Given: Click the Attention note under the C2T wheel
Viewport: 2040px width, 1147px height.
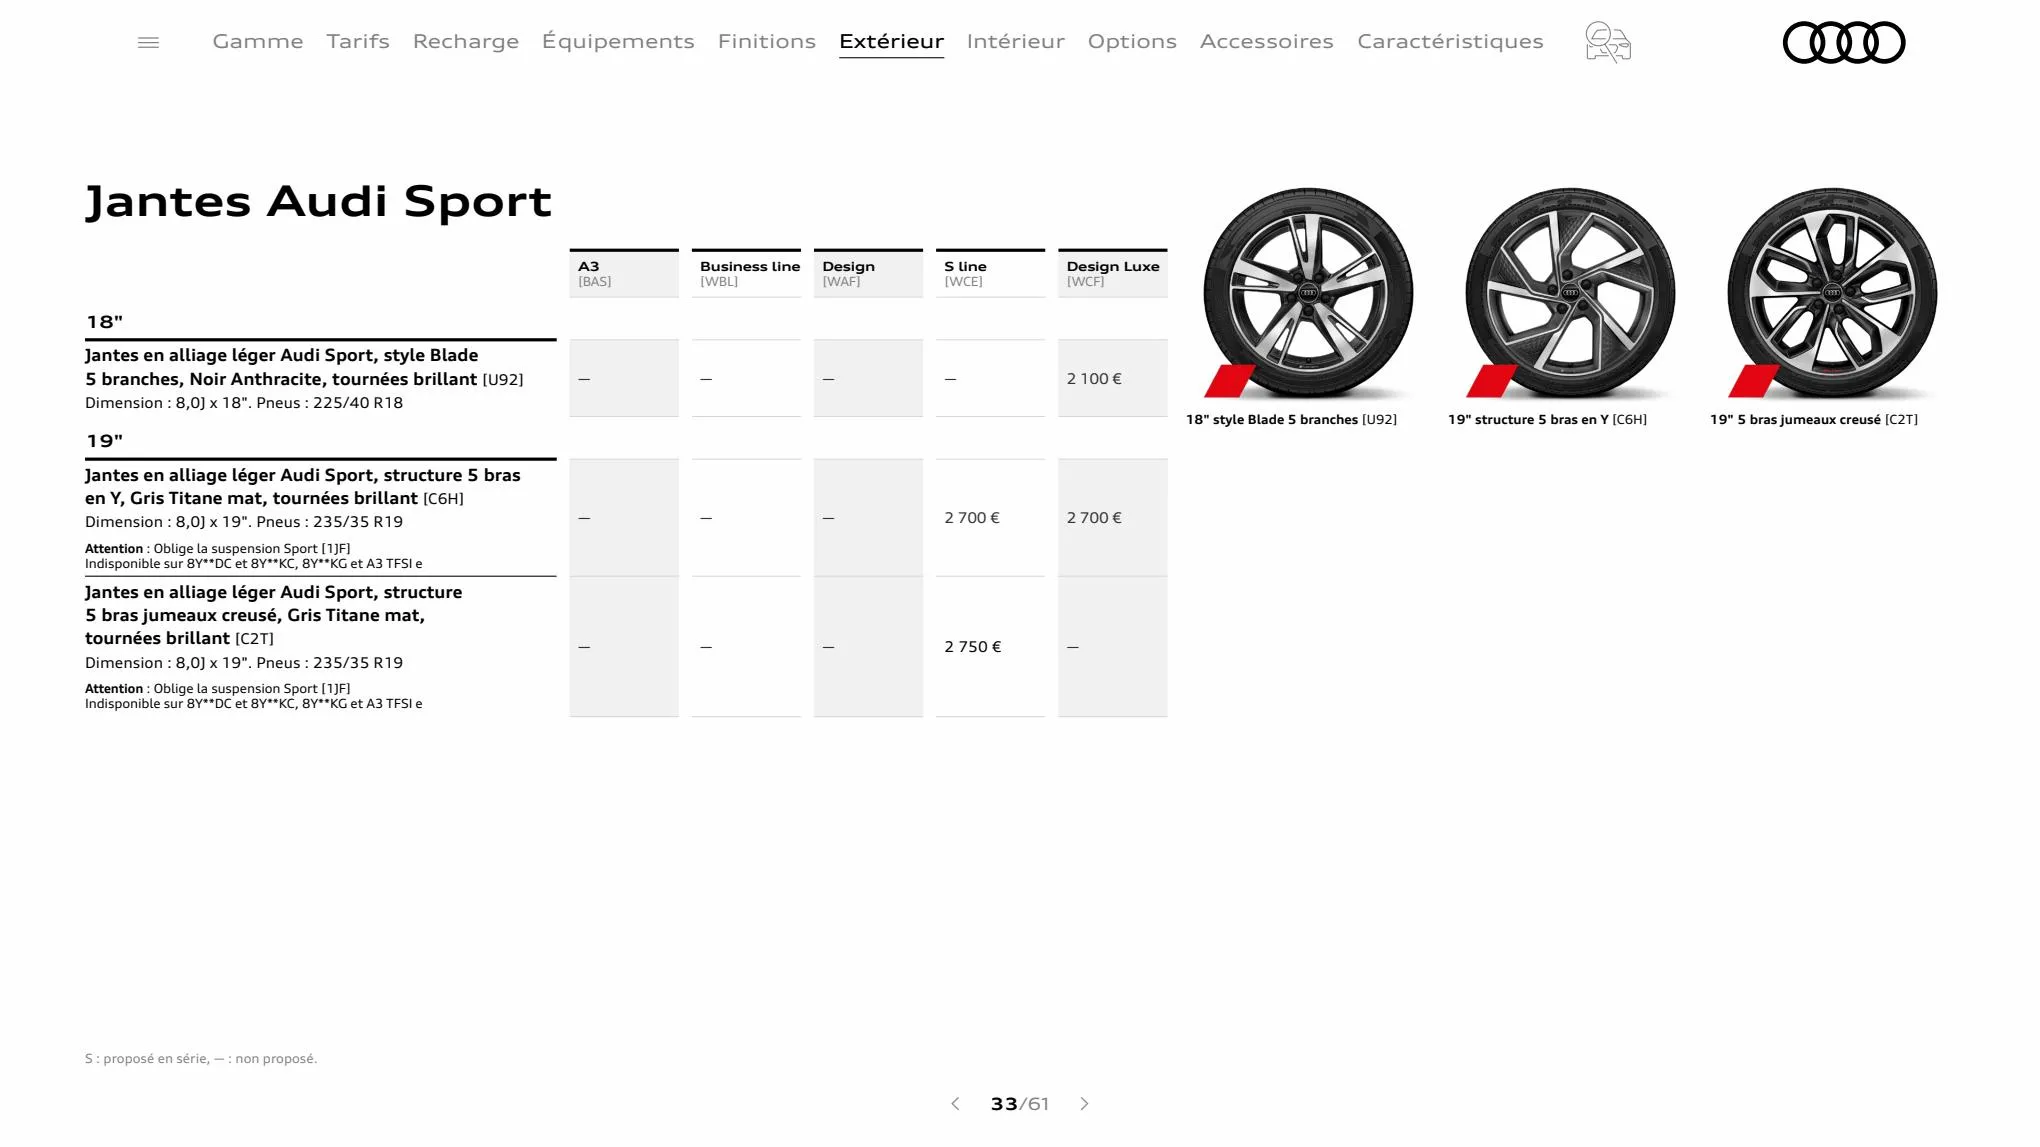Looking at the screenshot, I should pos(254,696).
